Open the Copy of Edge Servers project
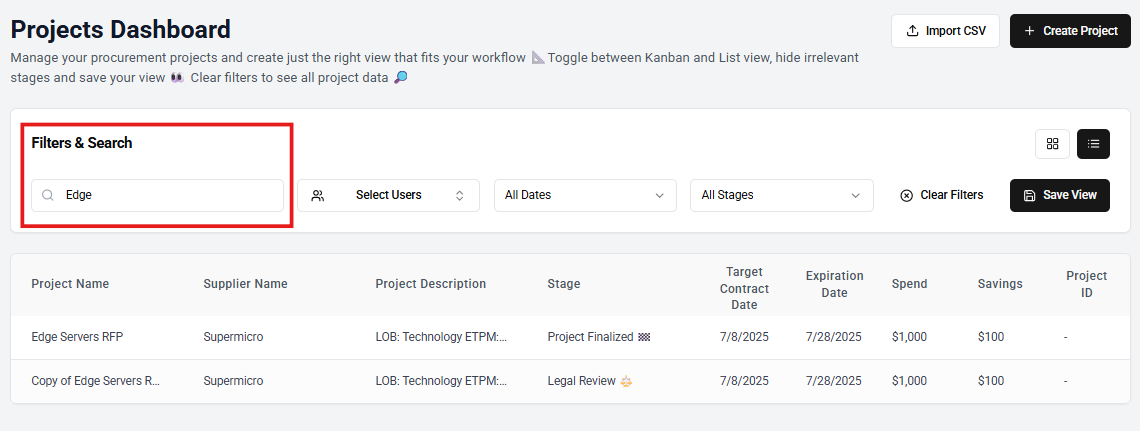This screenshot has width=1140, height=431. coord(95,381)
